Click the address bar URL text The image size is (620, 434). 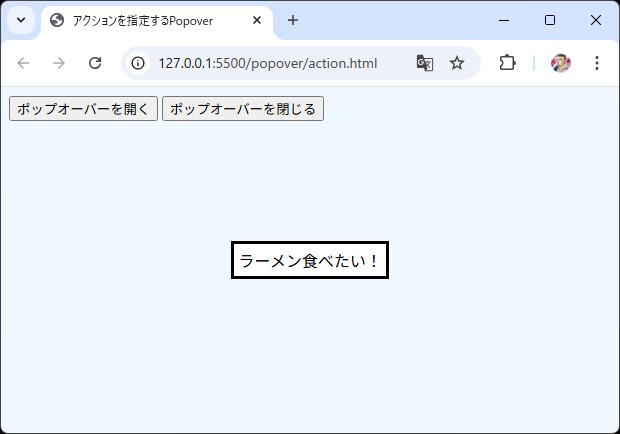(267, 63)
